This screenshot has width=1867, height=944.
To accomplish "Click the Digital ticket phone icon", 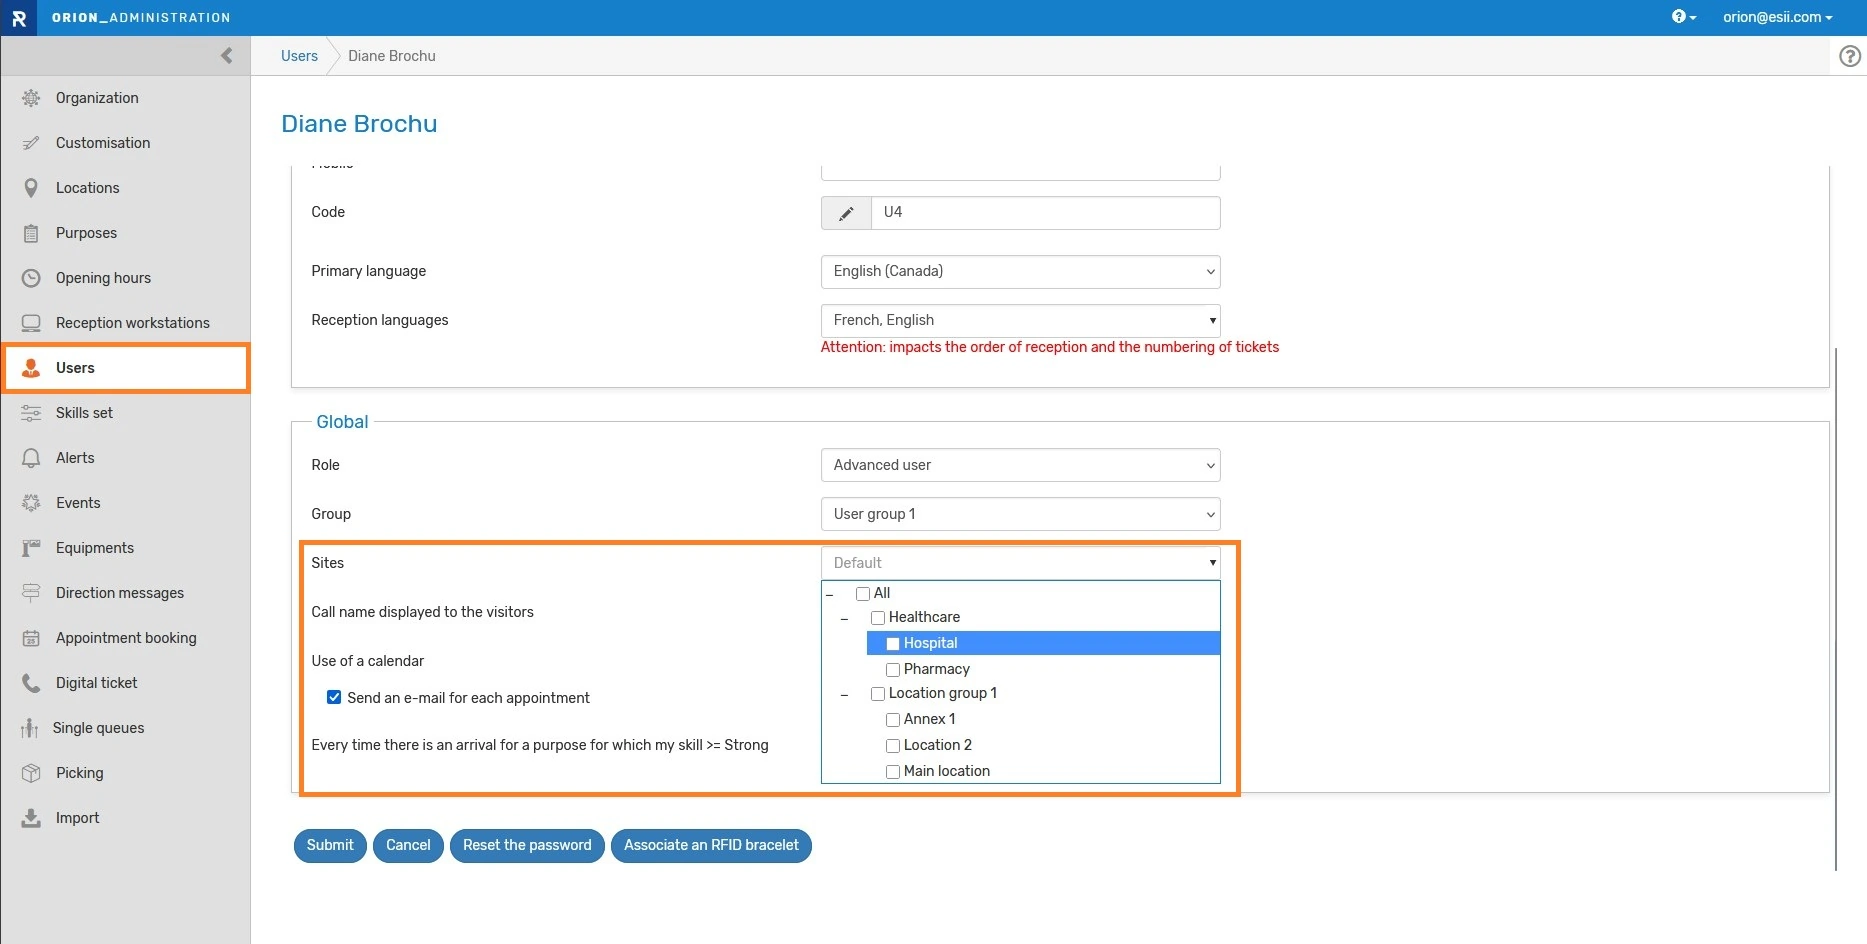I will [x=31, y=683].
